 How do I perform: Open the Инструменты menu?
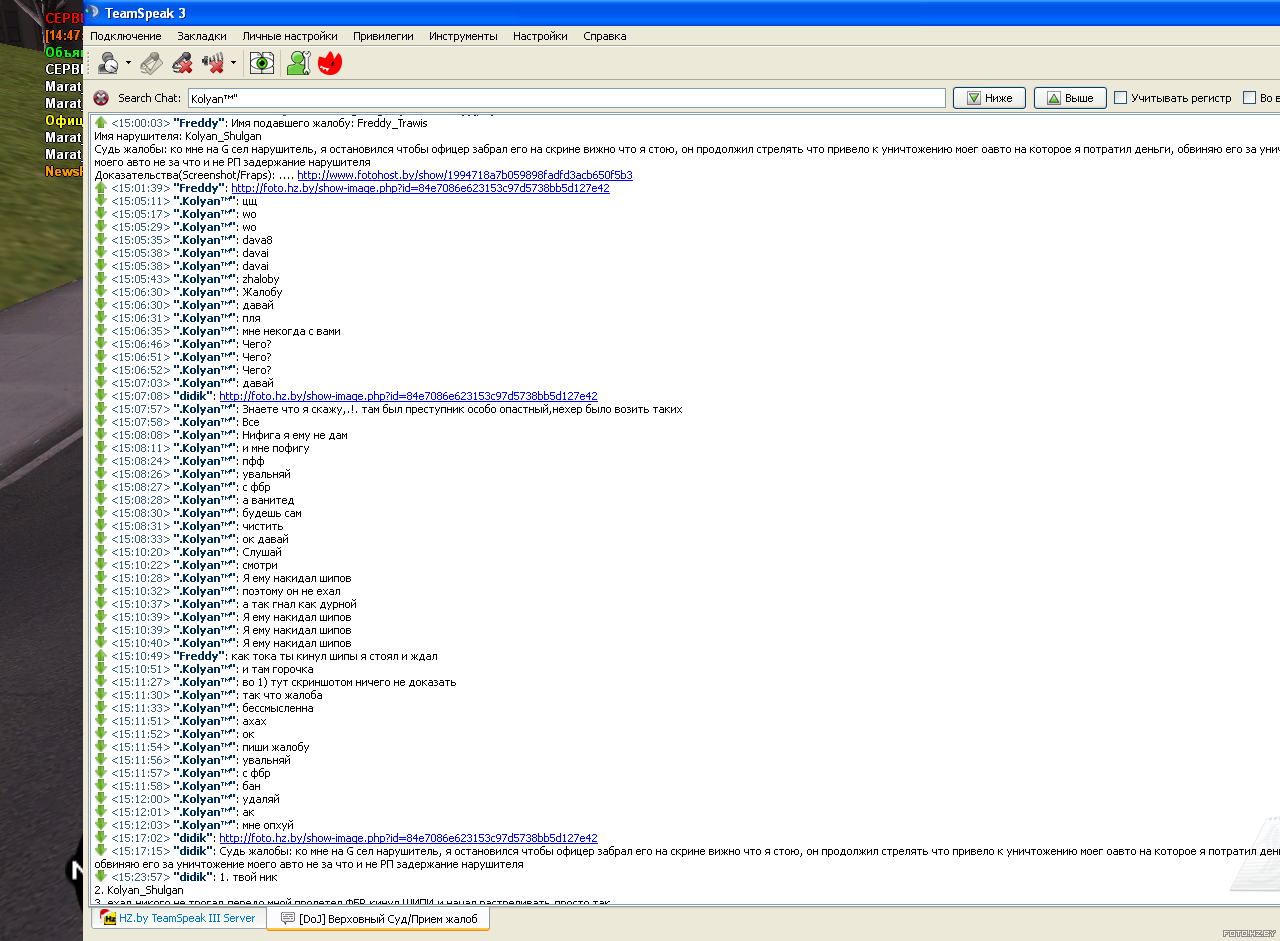(463, 36)
